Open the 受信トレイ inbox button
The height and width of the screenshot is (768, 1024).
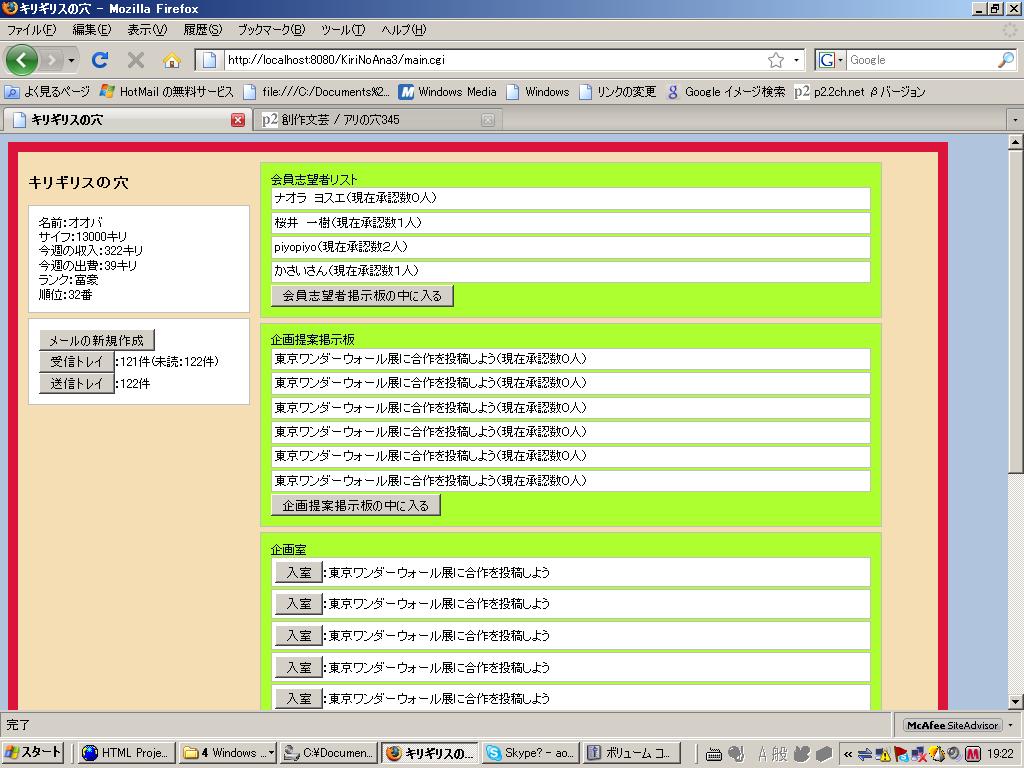click(77, 362)
